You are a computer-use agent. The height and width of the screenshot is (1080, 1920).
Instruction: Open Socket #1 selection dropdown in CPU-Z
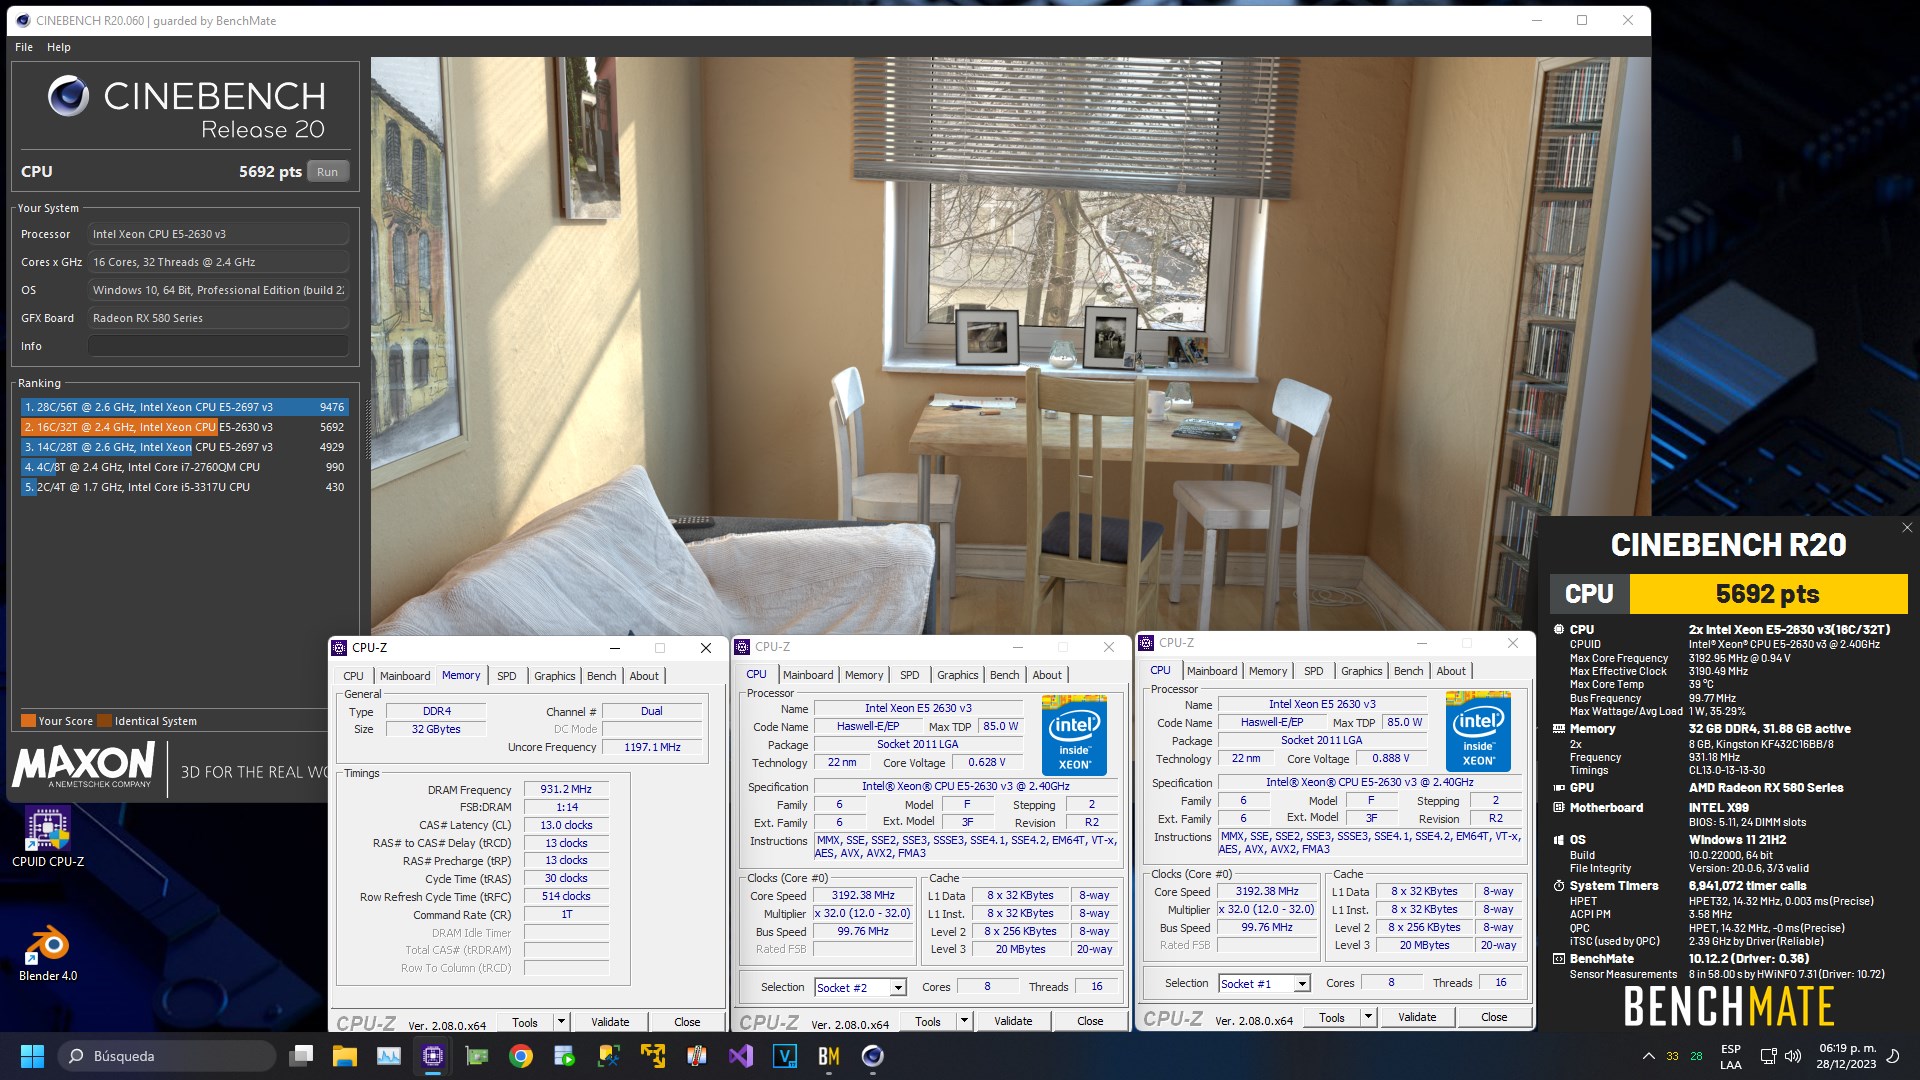1302,984
